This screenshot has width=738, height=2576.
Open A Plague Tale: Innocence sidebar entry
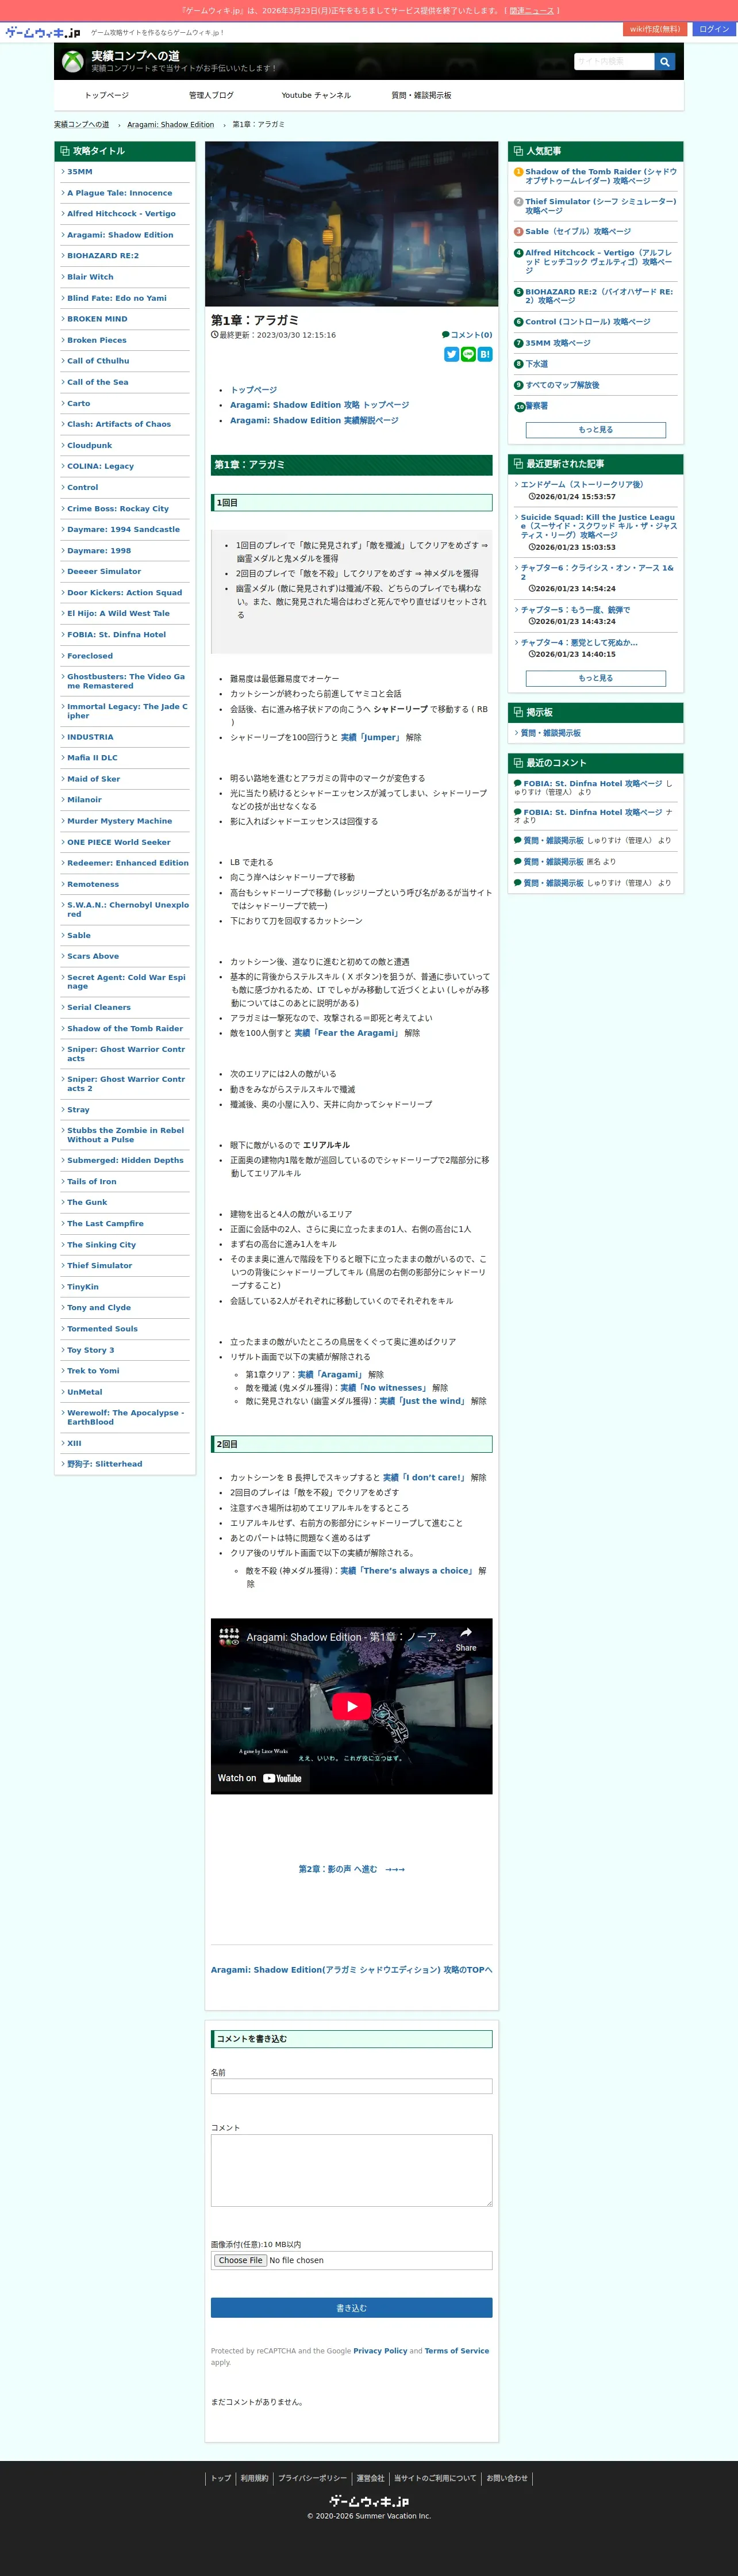pyautogui.click(x=119, y=193)
